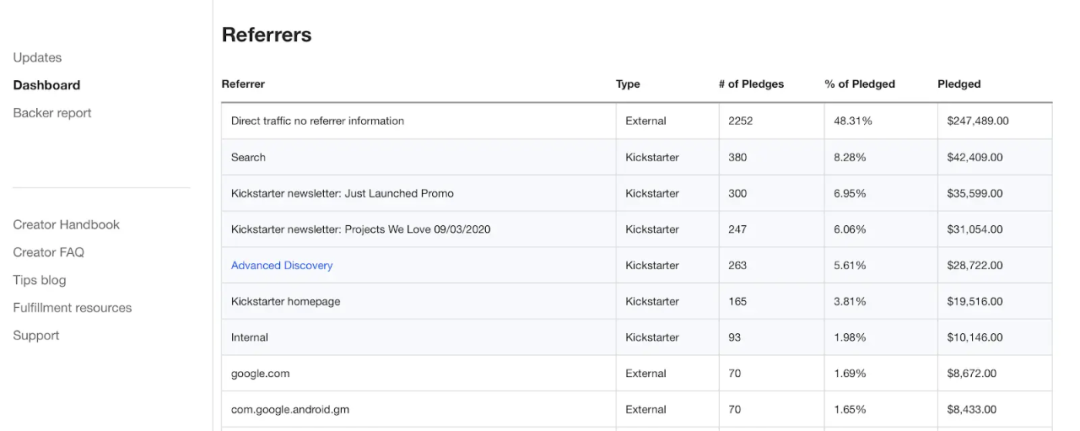Click the Support link
This screenshot has height=431, width=1080.
click(36, 336)
